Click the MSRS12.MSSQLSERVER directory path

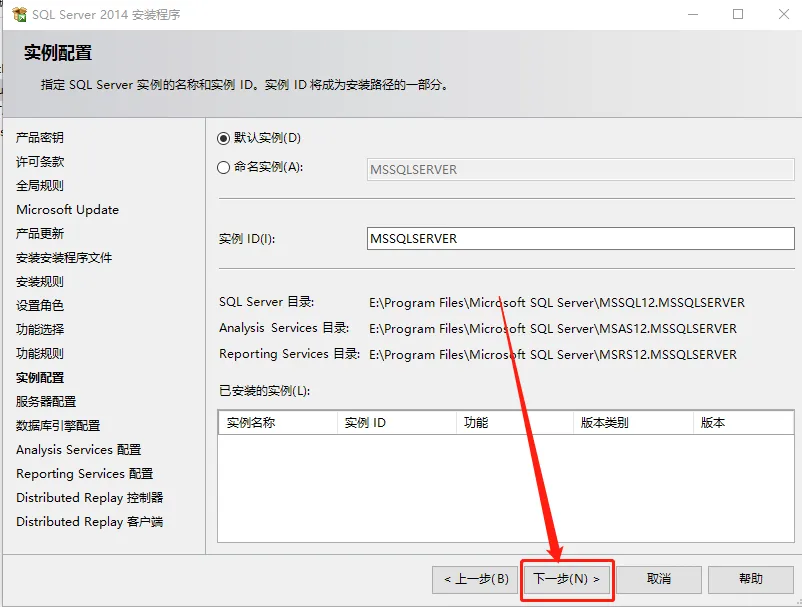[553, 355]
